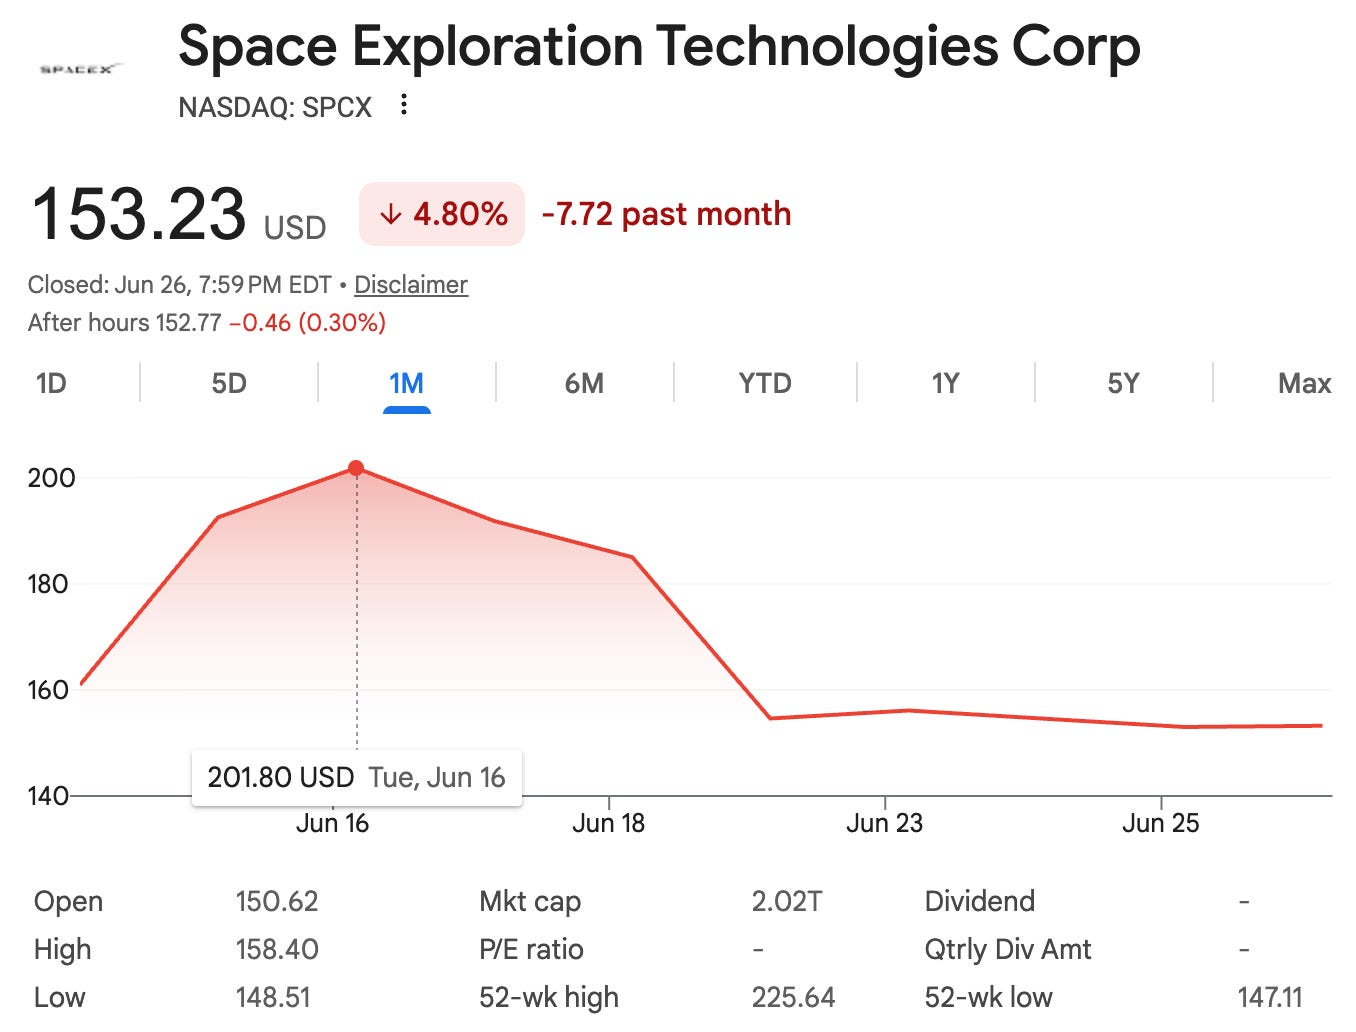Click the 52-wk high value 225.64

pos(793,997)
